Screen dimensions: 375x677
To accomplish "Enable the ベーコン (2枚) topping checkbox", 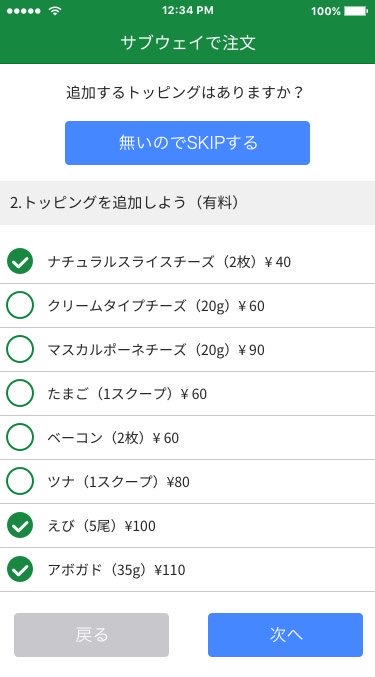I will click(x=20, y=437).
